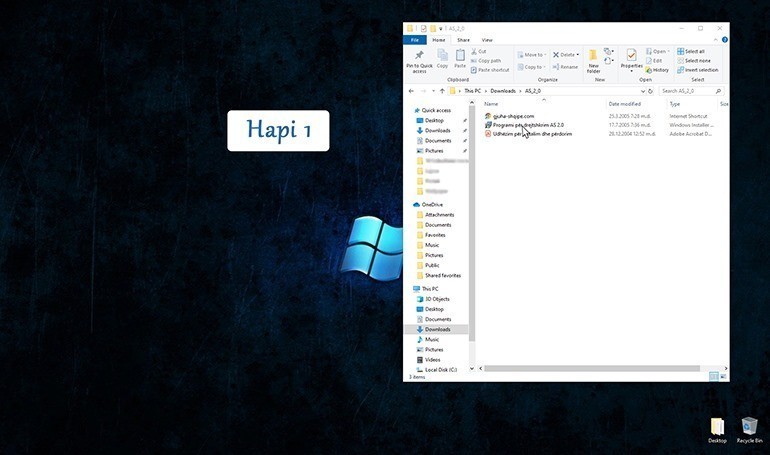Click Invert selection in ribbon

[697, 70]
